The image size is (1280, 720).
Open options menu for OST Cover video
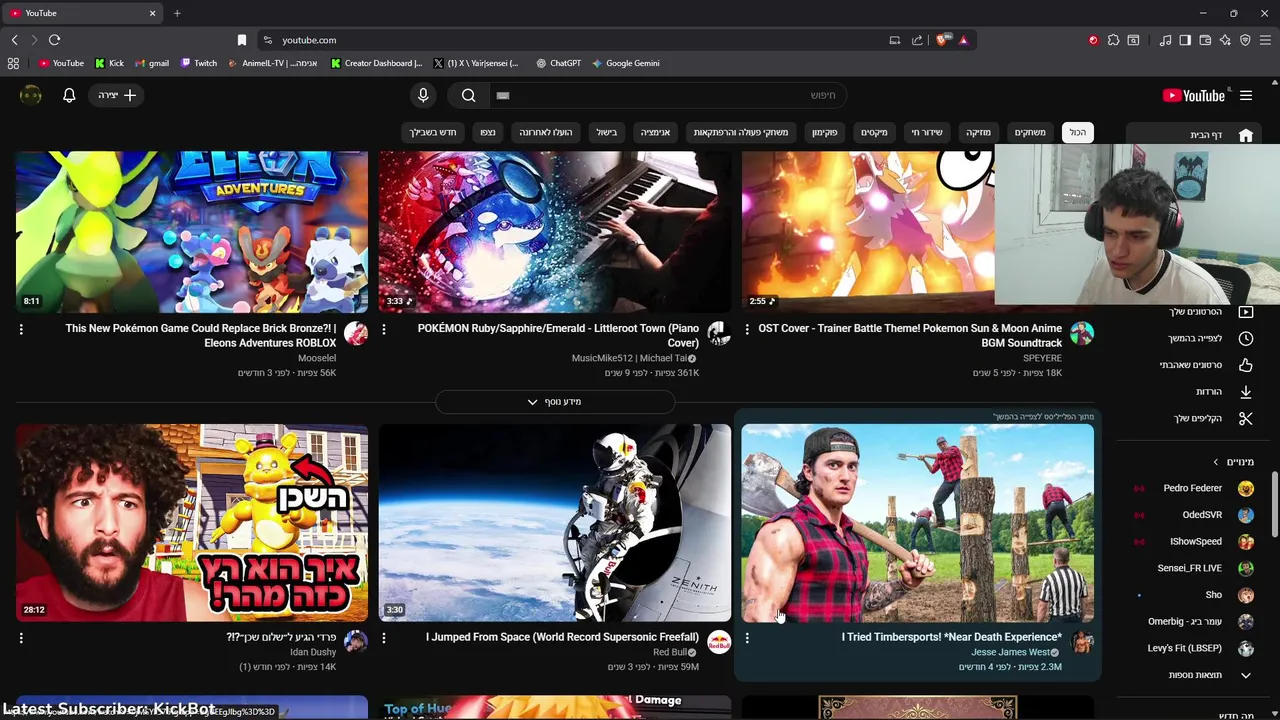coord(747,329)
